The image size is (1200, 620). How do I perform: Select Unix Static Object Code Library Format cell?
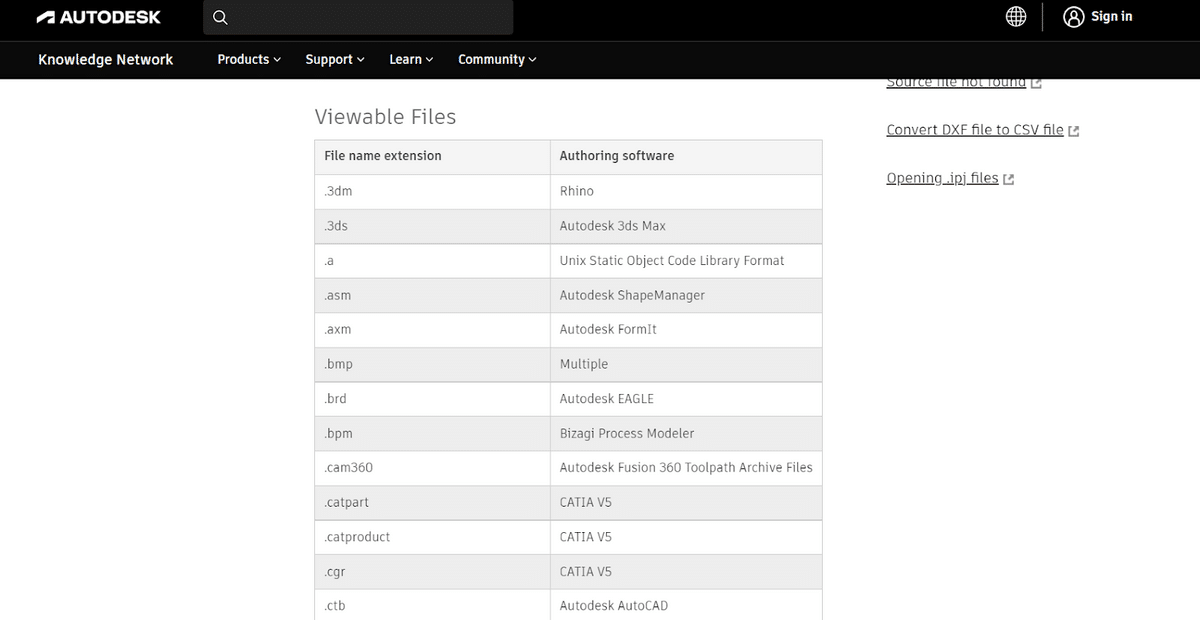(686, 261)
